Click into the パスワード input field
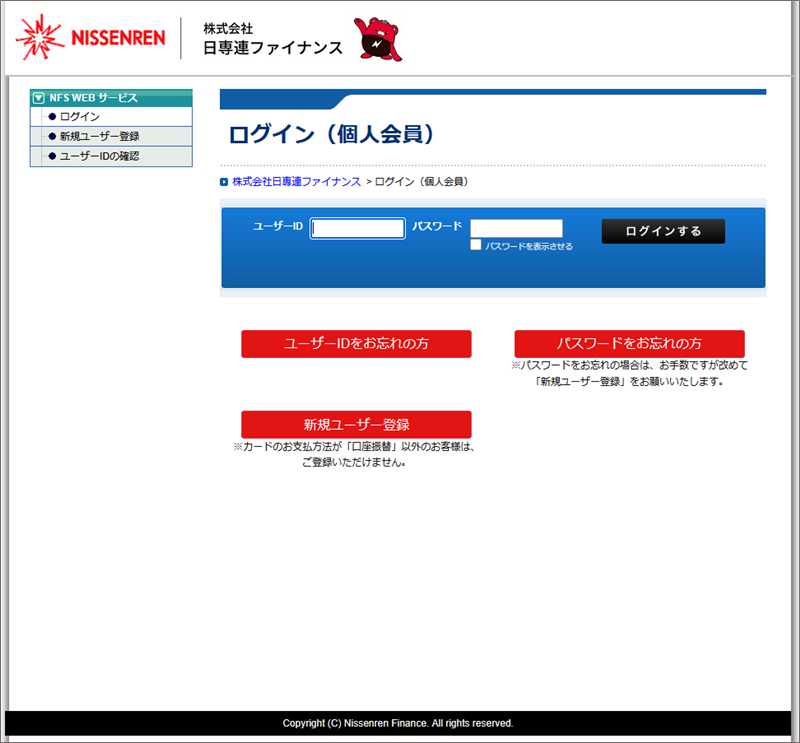This screenshot has height=743, width=800. click(516, 228)
